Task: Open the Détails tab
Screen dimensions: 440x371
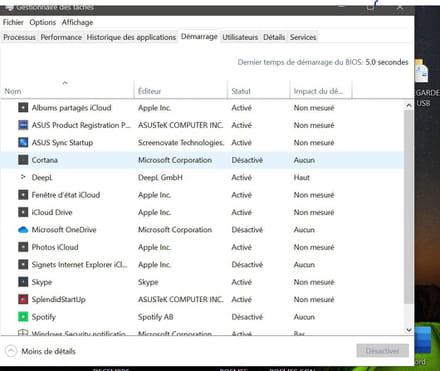Action: coord(274,37)
